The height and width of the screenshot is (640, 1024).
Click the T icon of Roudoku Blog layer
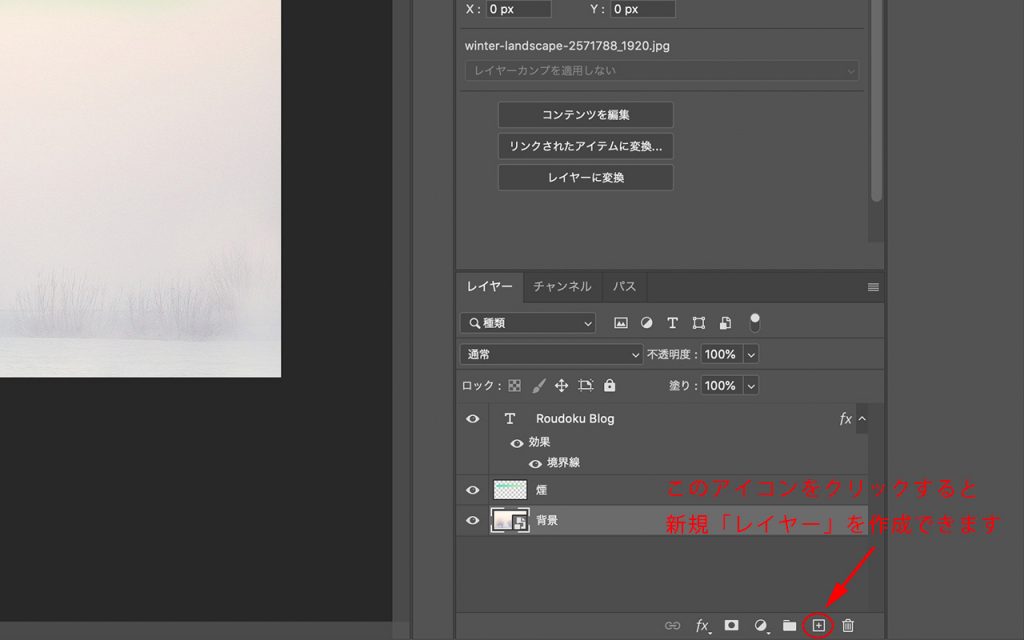509,419
